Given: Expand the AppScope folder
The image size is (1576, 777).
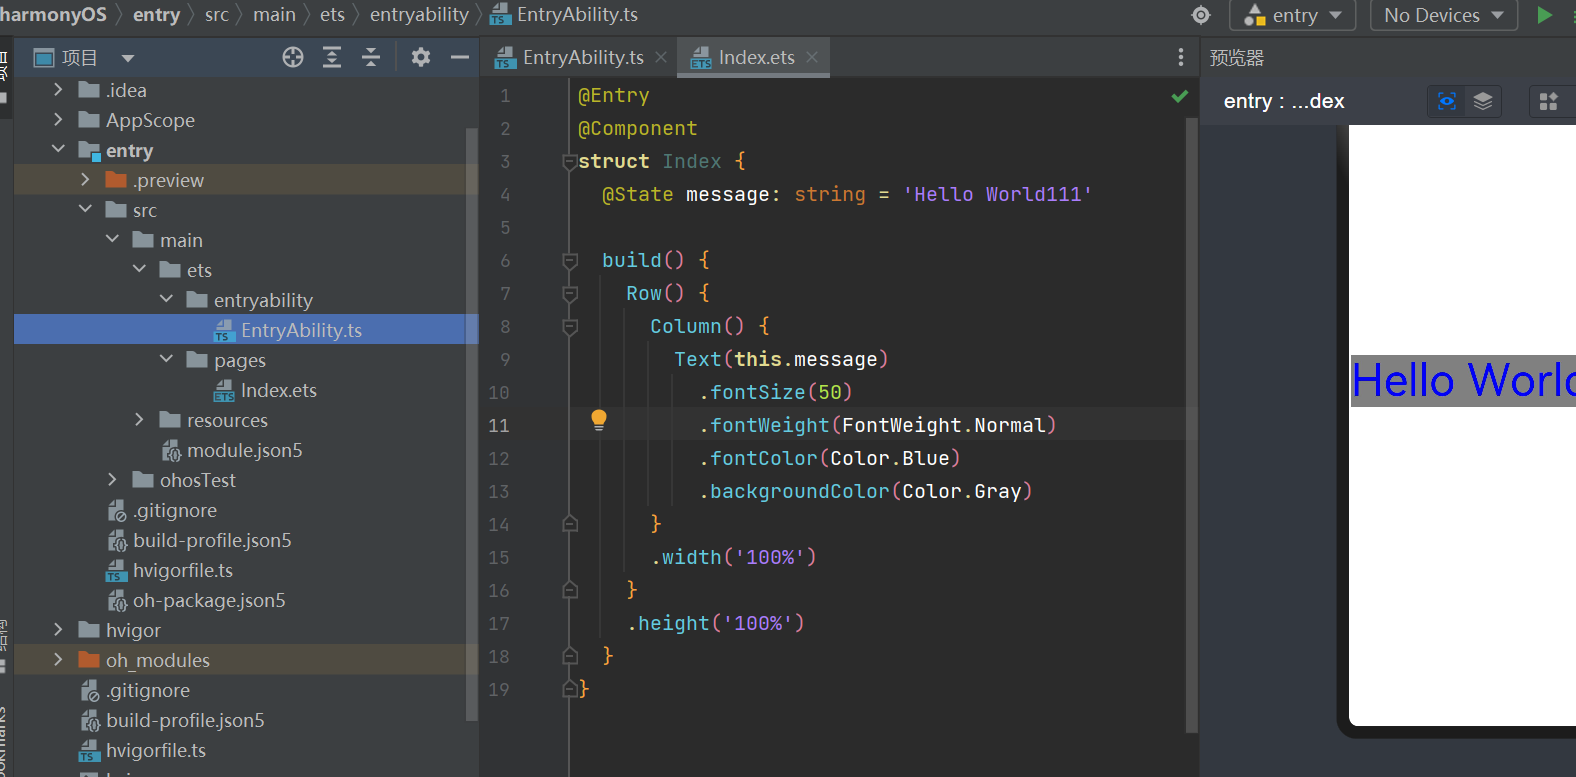Looking at the screenshot, I should pos(58,120).
